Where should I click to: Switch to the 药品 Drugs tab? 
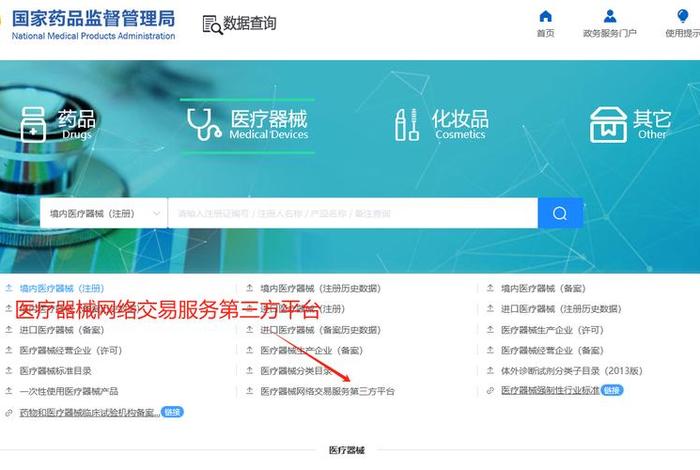pyautogui.click(x=58, y=125)
